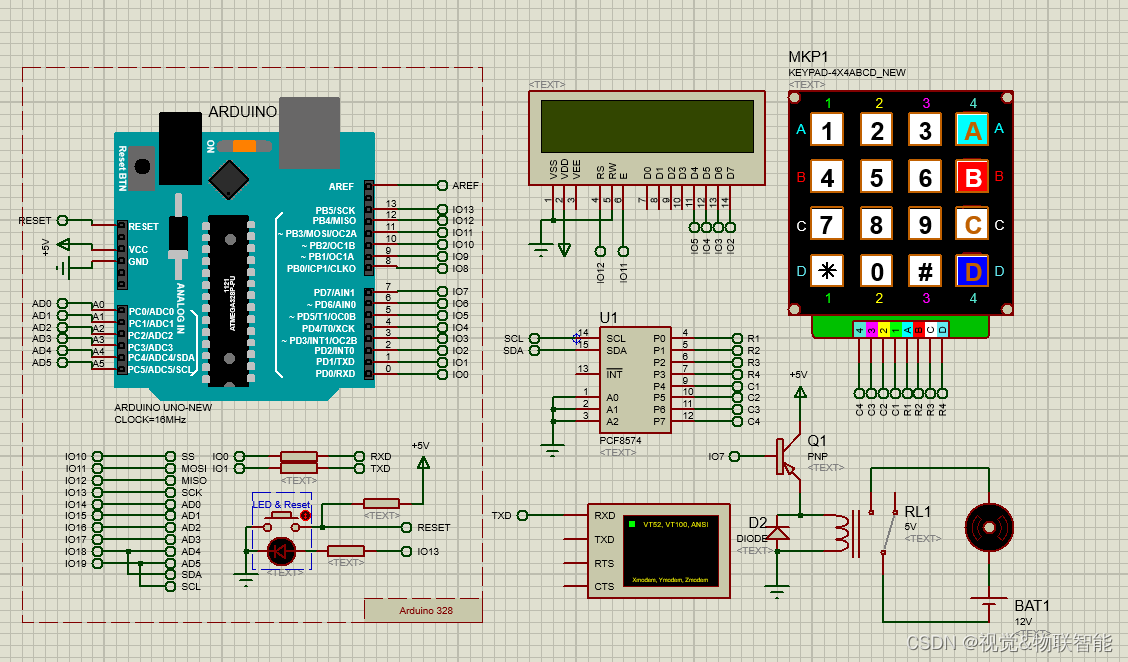Click the "Arduino 328" label box
The height and width of the screenshot is (662, 1128).
click(x=424, y=610)
